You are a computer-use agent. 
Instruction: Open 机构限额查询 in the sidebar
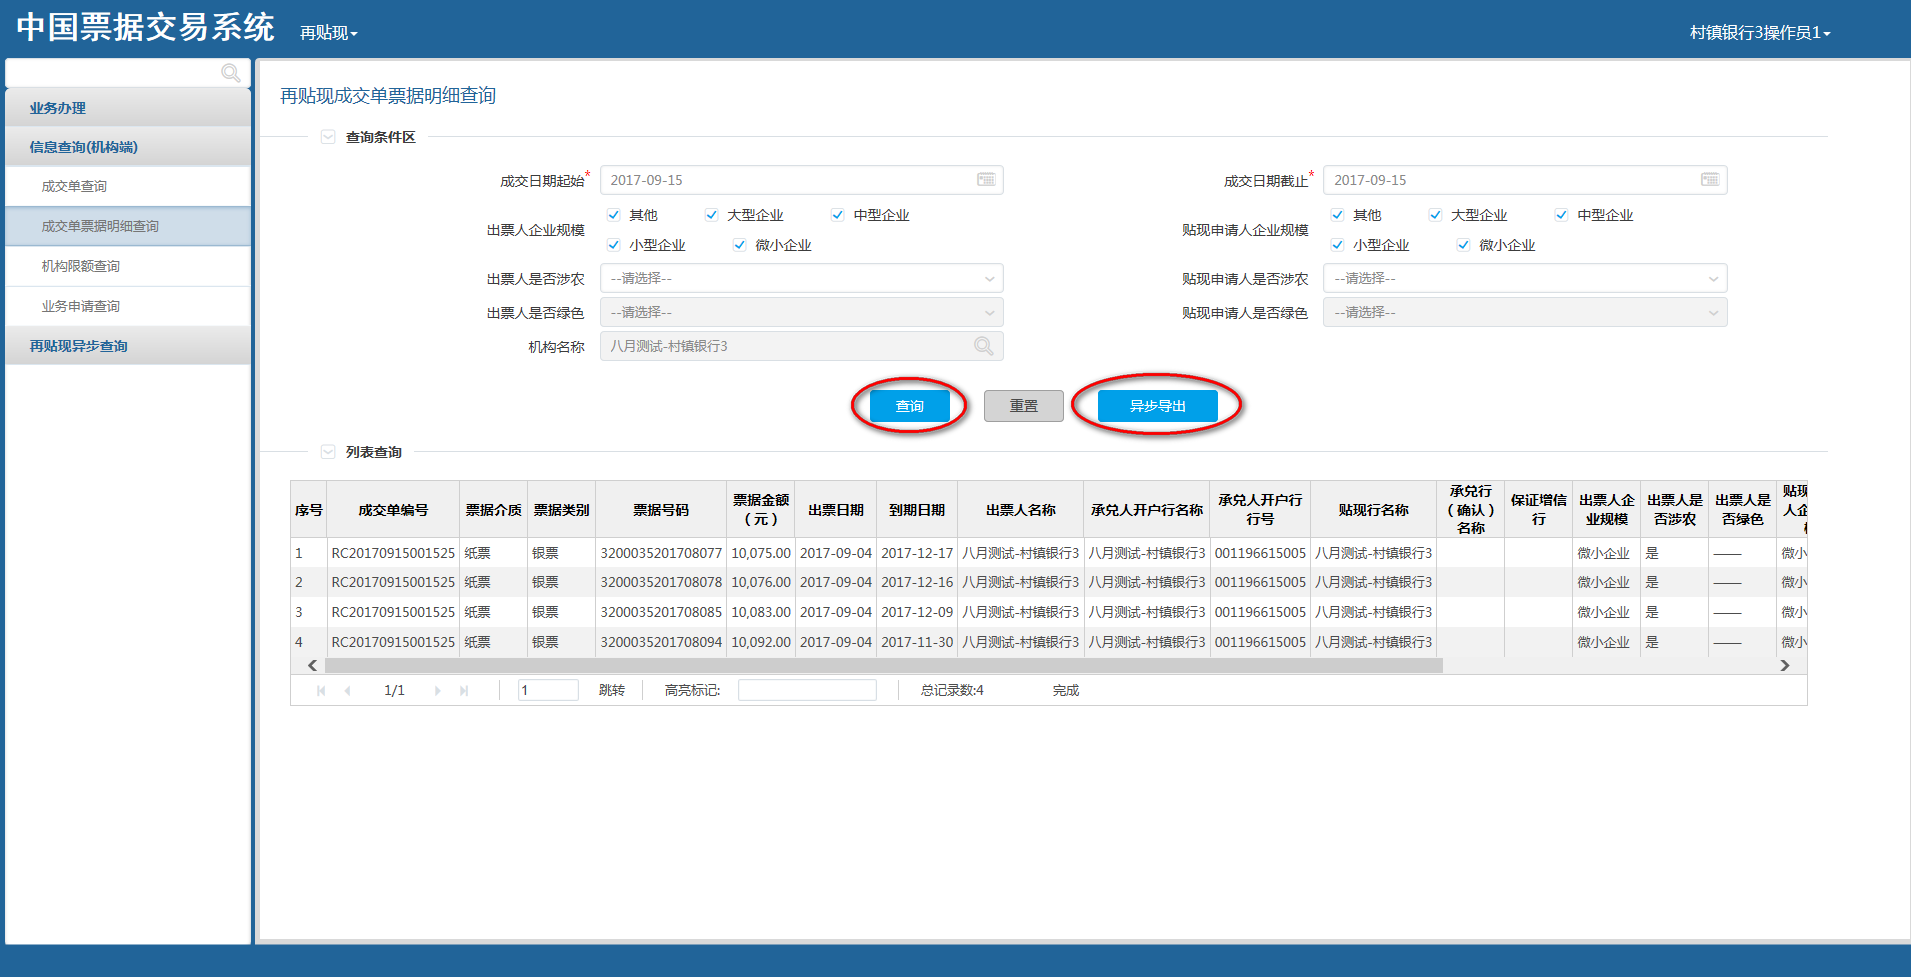pyautogui.click(x=128, y=266)
